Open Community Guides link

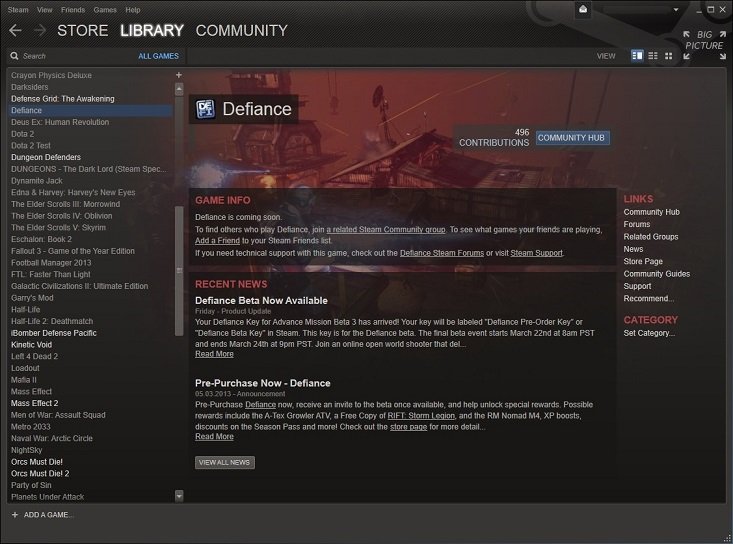click(657, 274)
